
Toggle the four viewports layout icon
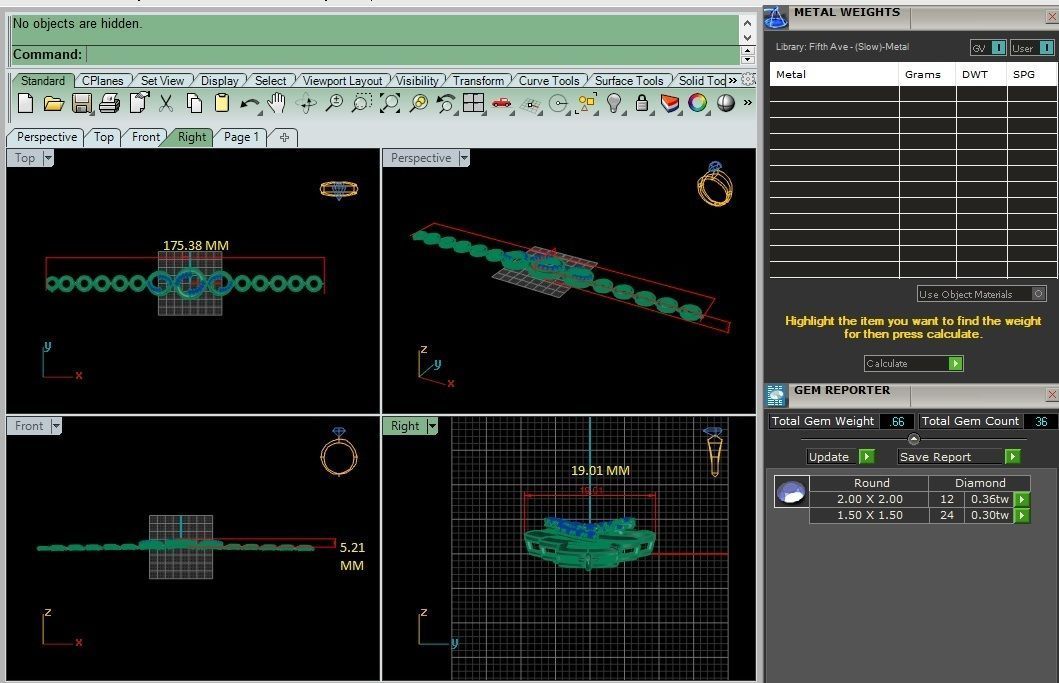pos(473,103)
